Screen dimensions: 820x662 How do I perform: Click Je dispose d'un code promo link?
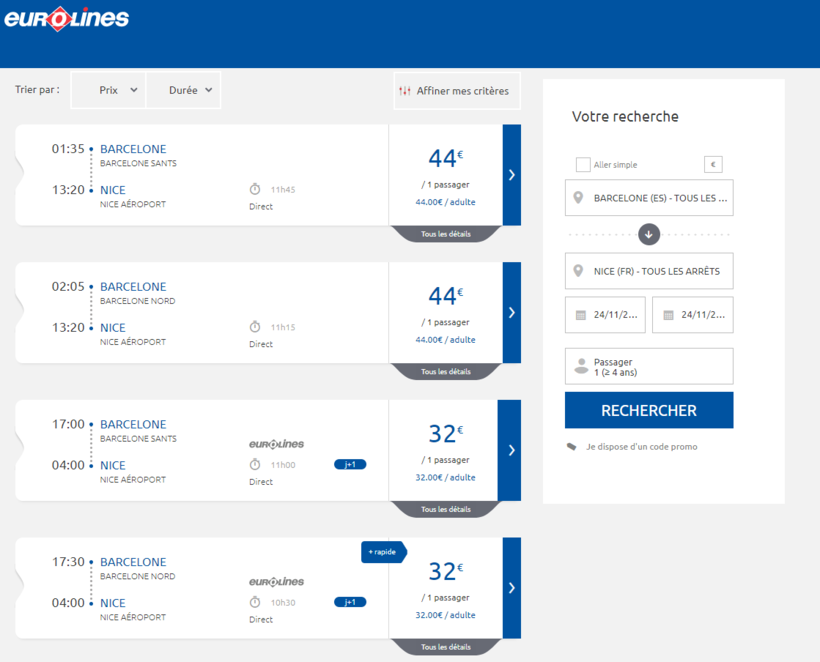(641, 447)
